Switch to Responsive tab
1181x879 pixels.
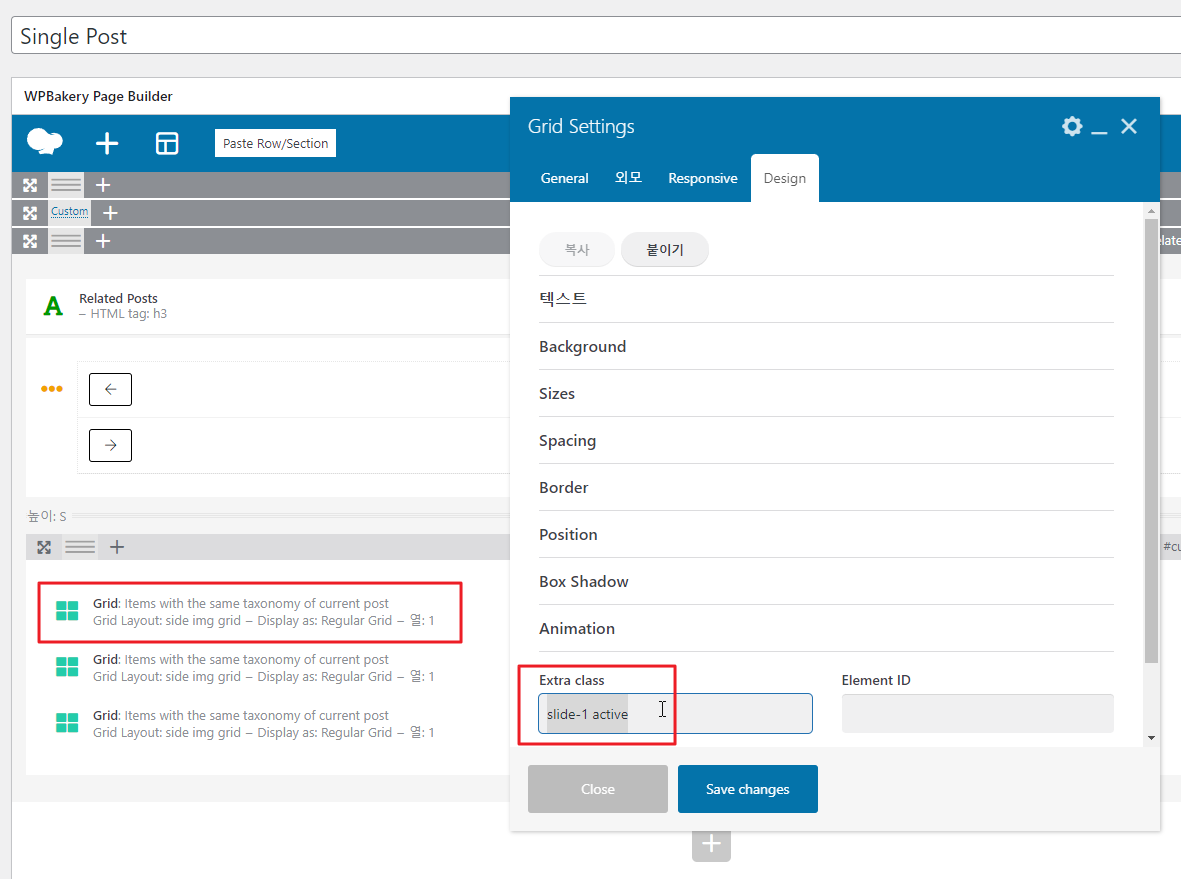click(x=703, y=179)
